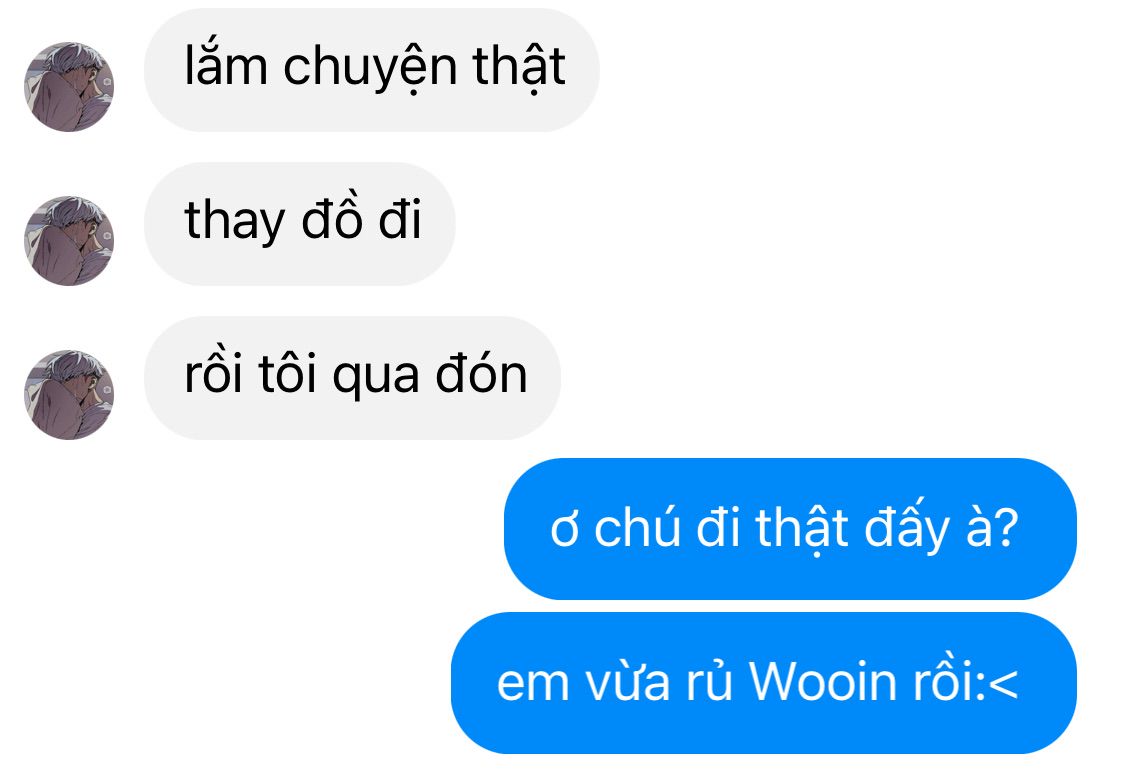
Task: Select the word "thay" in the second message
Action: point(235,222)
